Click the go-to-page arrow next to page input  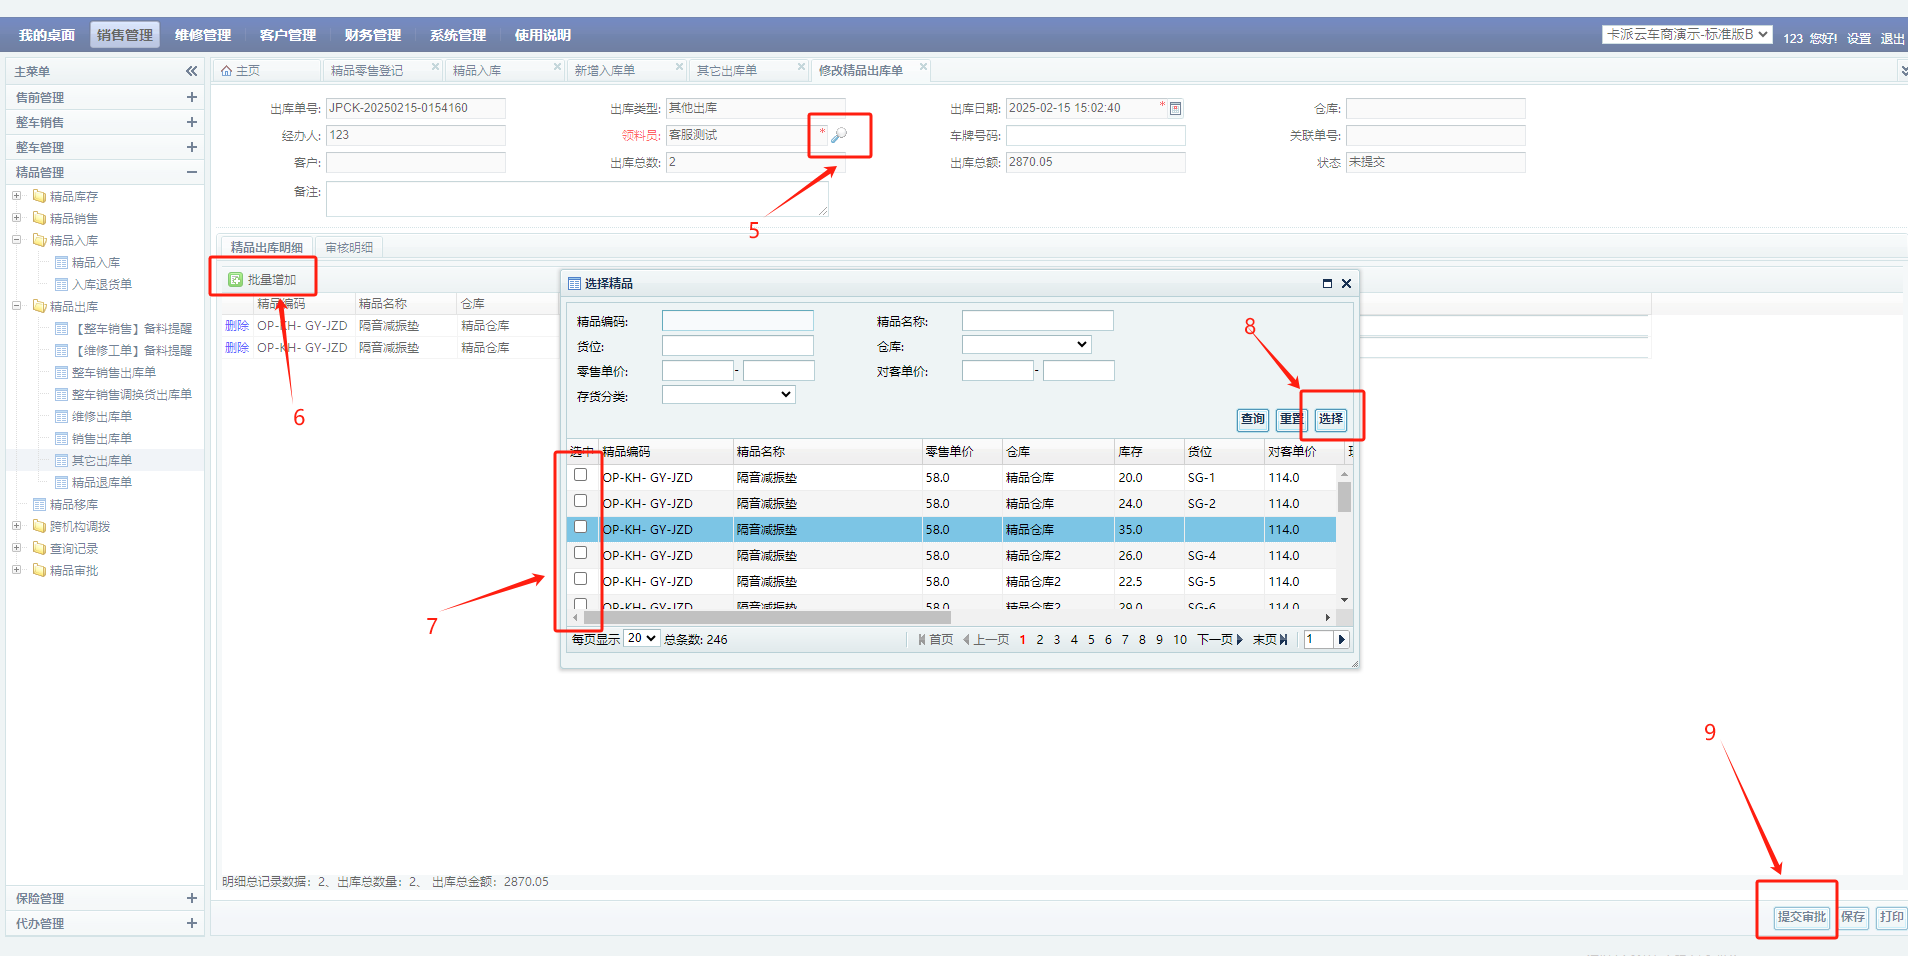tap(1341, 640)
